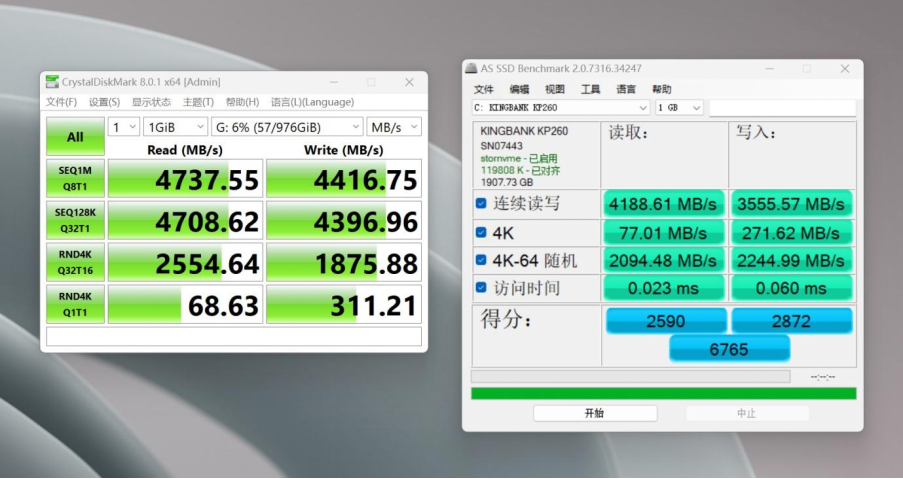Click the read score 2590
The image size is (903, 479).
[666, 321]
